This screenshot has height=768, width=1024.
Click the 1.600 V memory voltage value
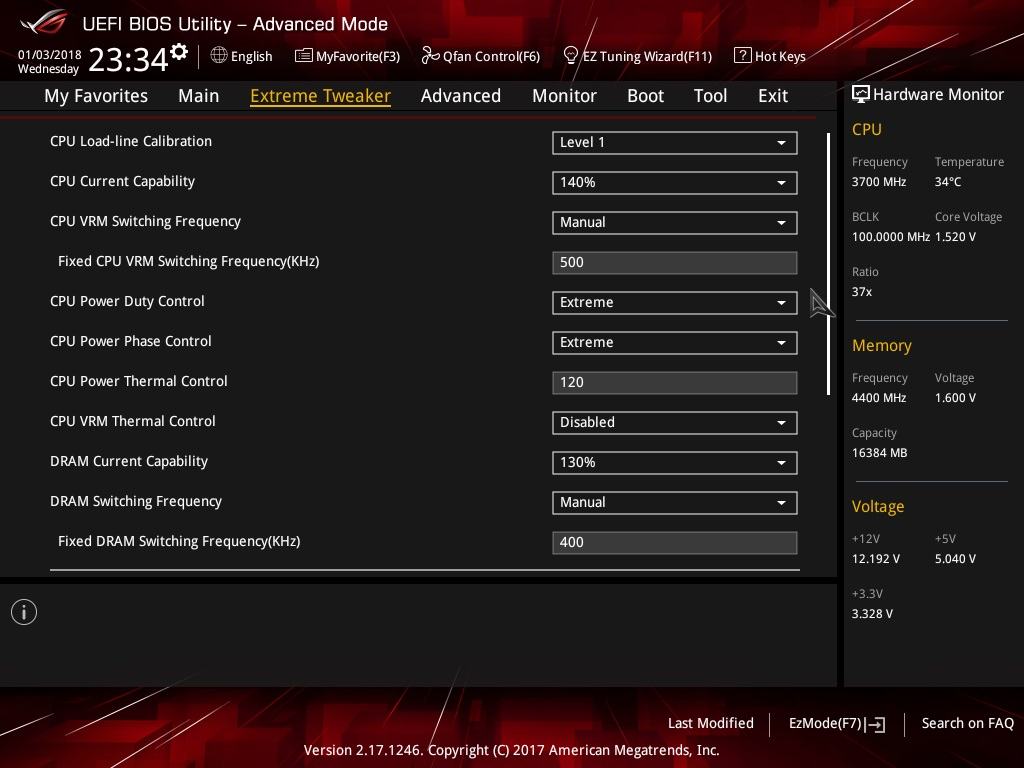(x=955, y=398)
